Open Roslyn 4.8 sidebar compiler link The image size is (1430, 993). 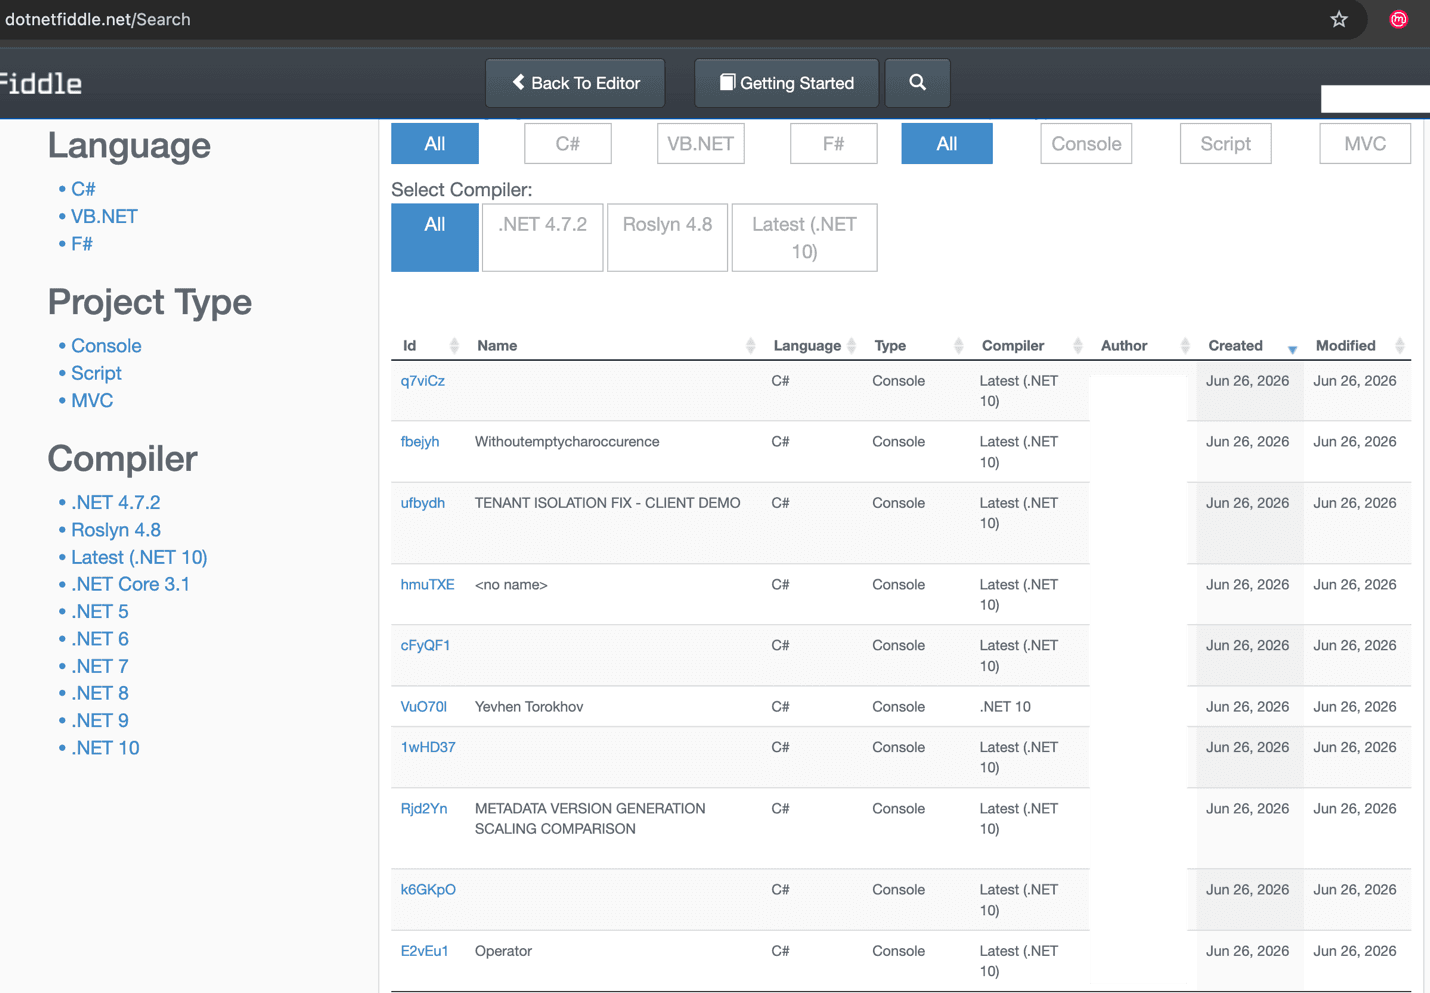tap(116, 530)
